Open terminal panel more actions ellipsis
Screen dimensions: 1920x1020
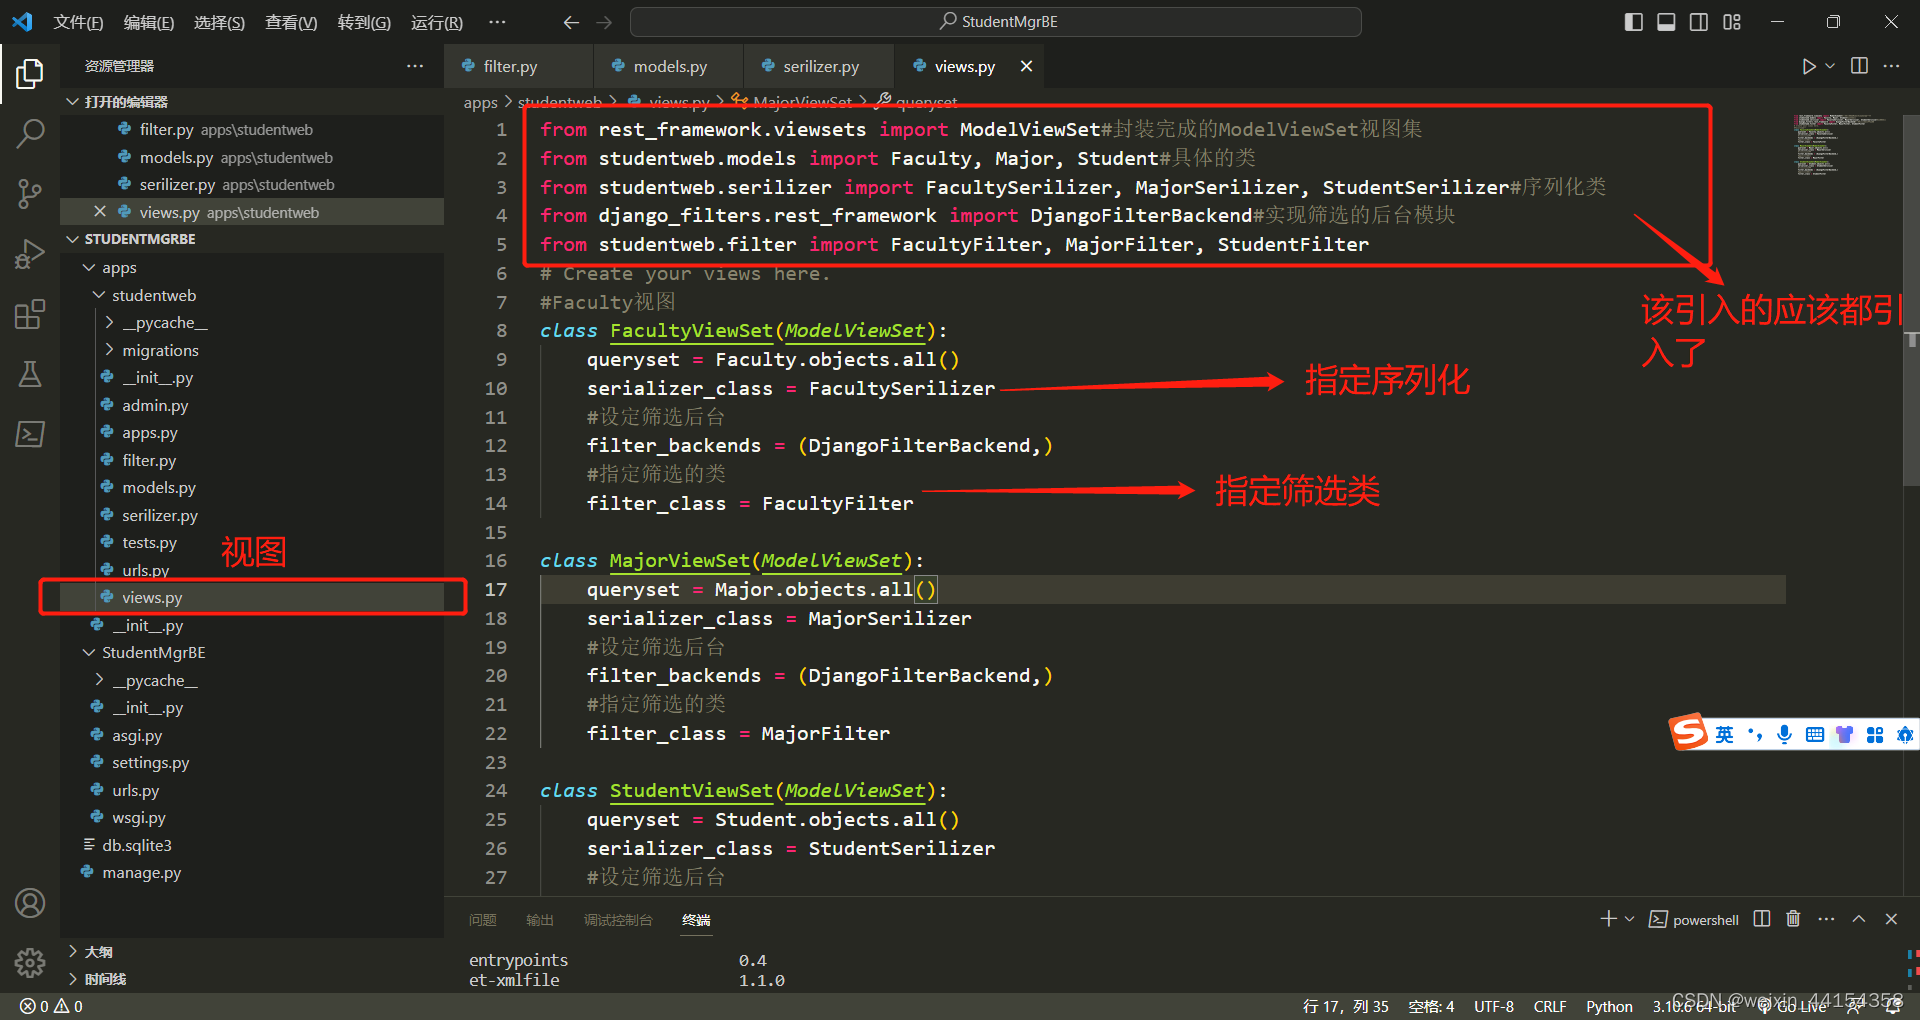point(1826,919)
